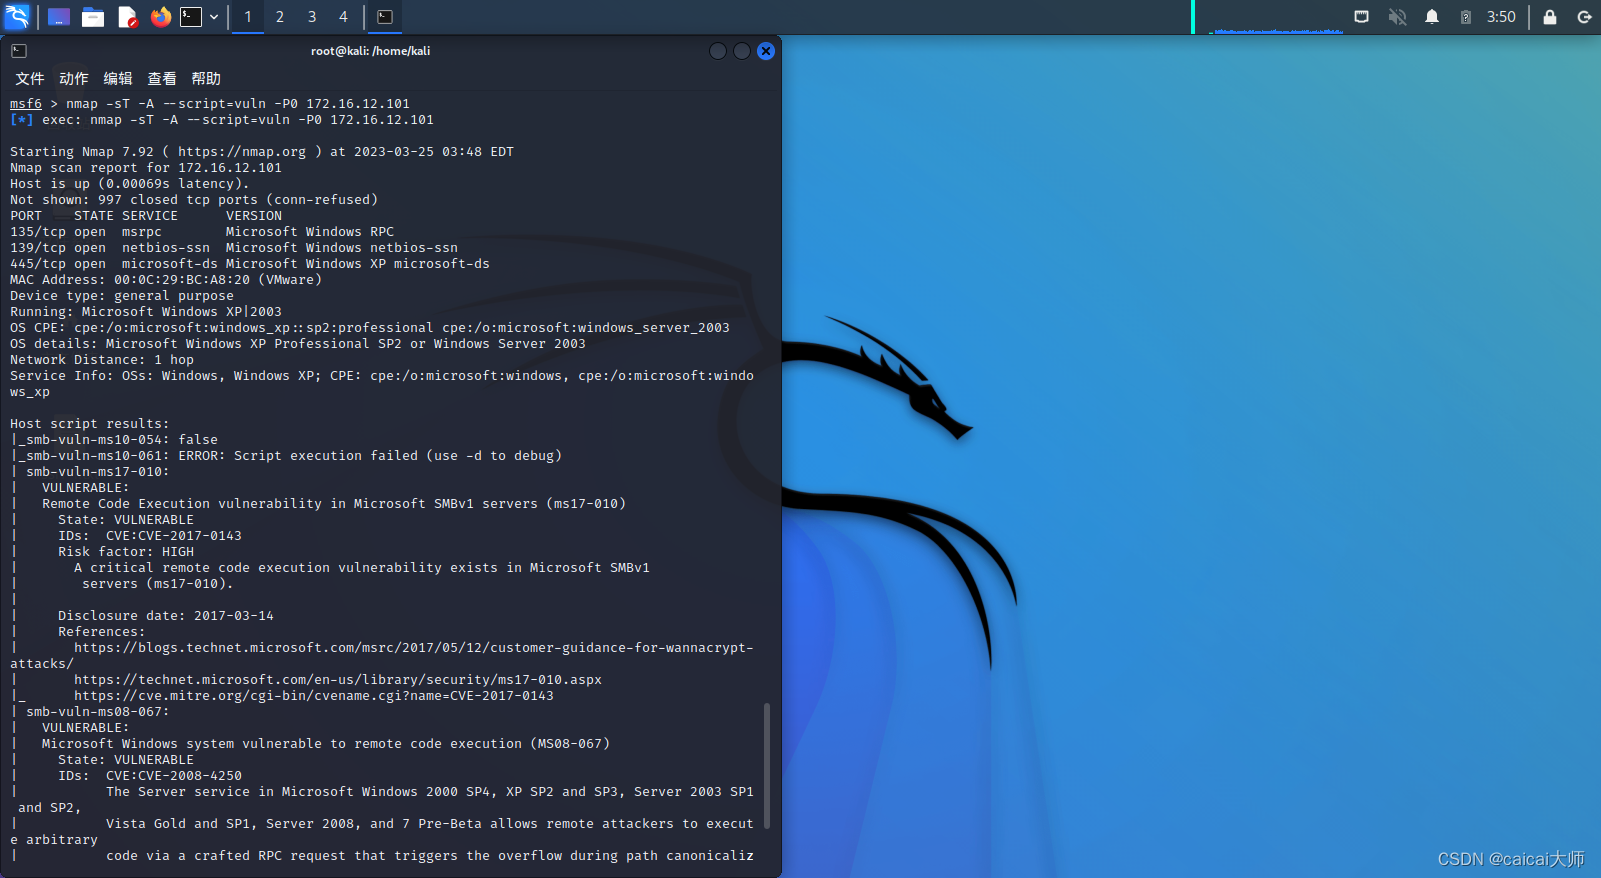Image resolution: width=1601 pixels, height=878 pixels.
Task: Open the 帮助 menu
Action: tap(206, 78)
